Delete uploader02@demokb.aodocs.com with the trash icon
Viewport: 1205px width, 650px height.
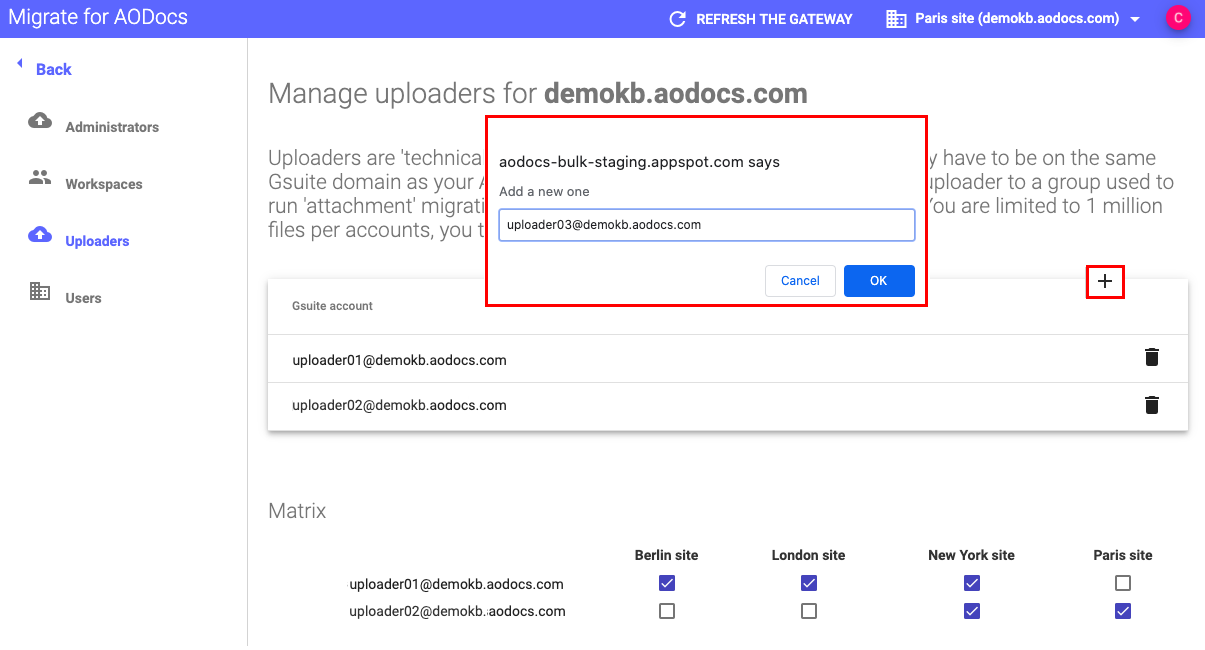coord(1151,405)
